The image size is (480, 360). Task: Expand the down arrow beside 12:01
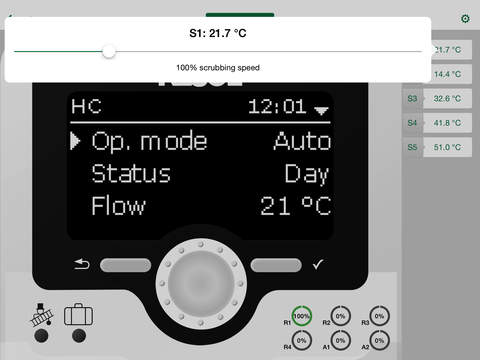321,111
